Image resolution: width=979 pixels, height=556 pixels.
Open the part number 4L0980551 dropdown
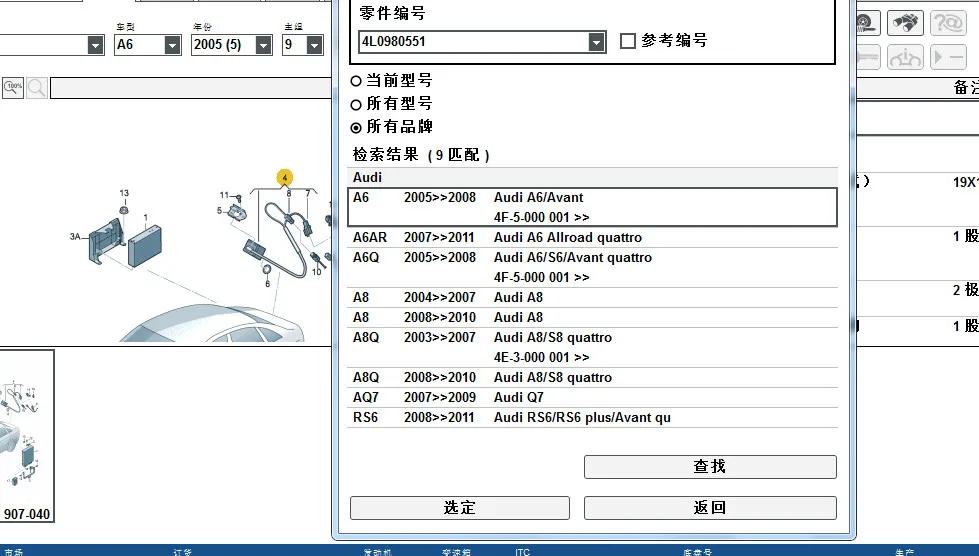coord(596,42)
